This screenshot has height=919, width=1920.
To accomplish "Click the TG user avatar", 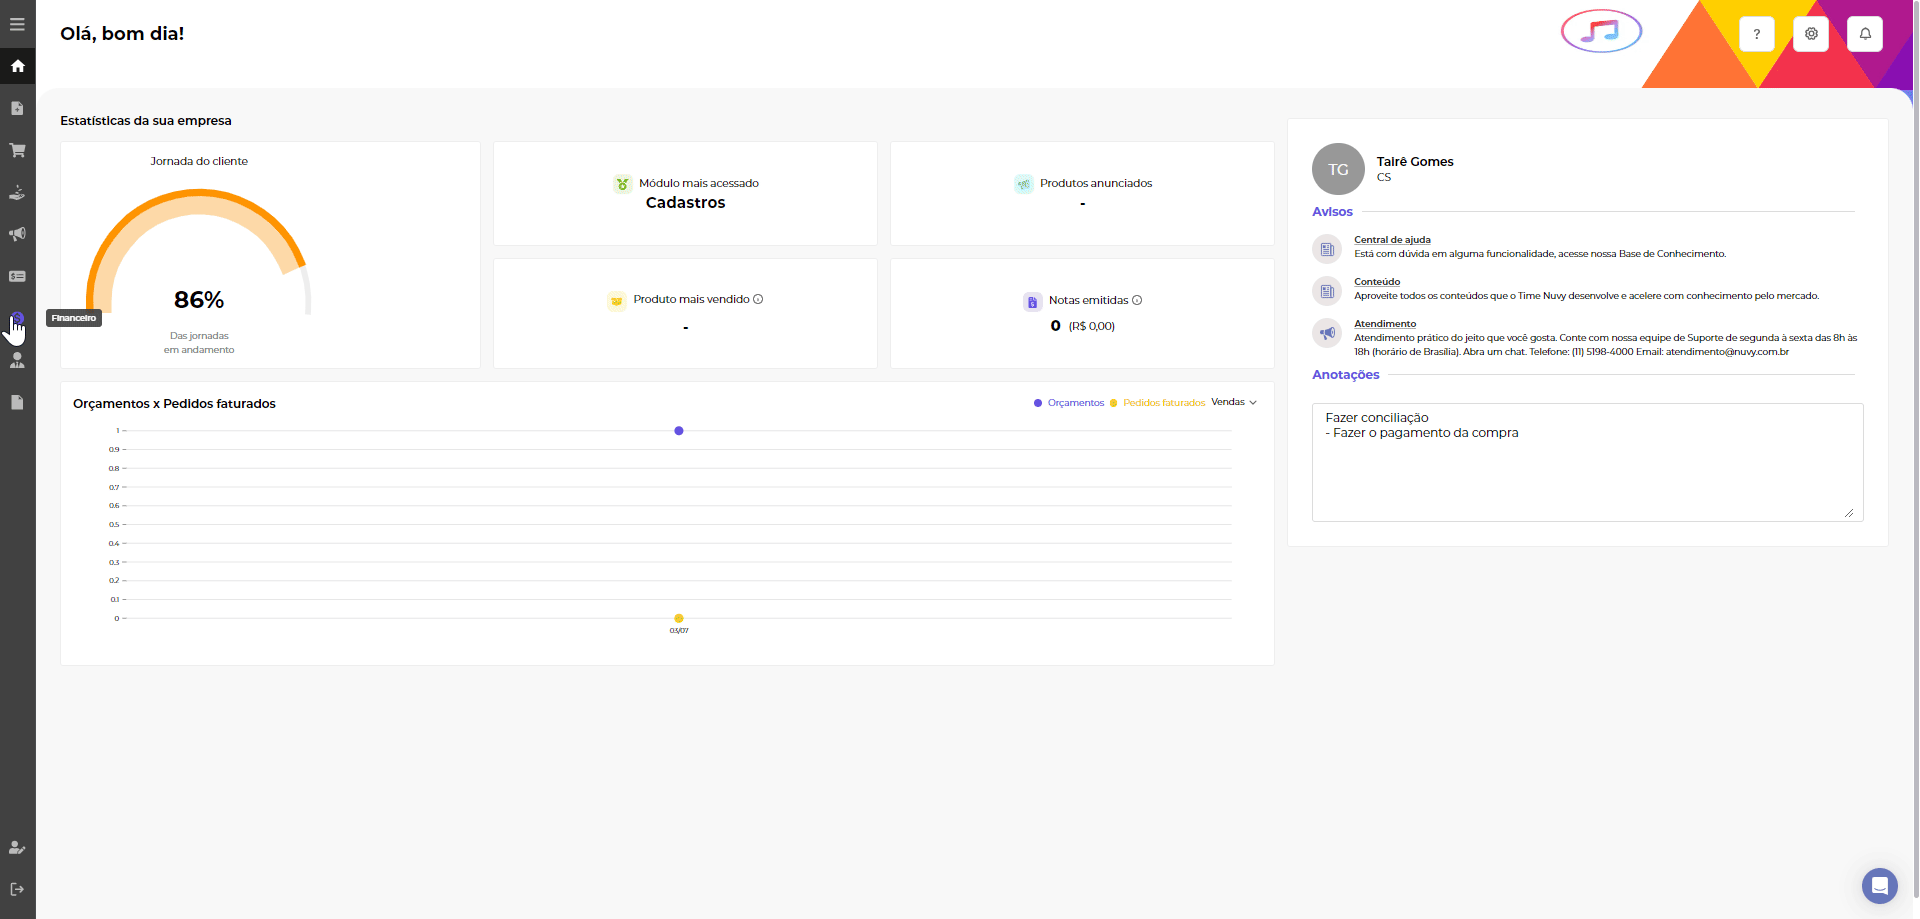I will tap(1338, 169).
